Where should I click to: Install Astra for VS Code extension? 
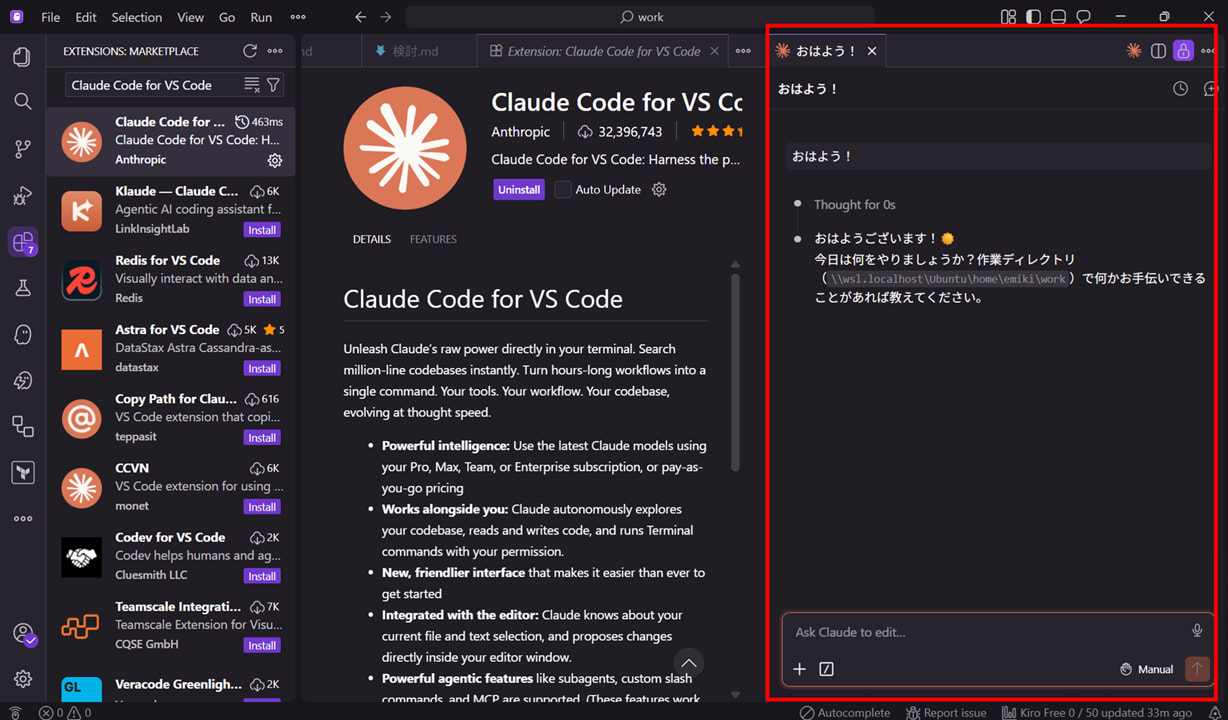pos(262,368)
